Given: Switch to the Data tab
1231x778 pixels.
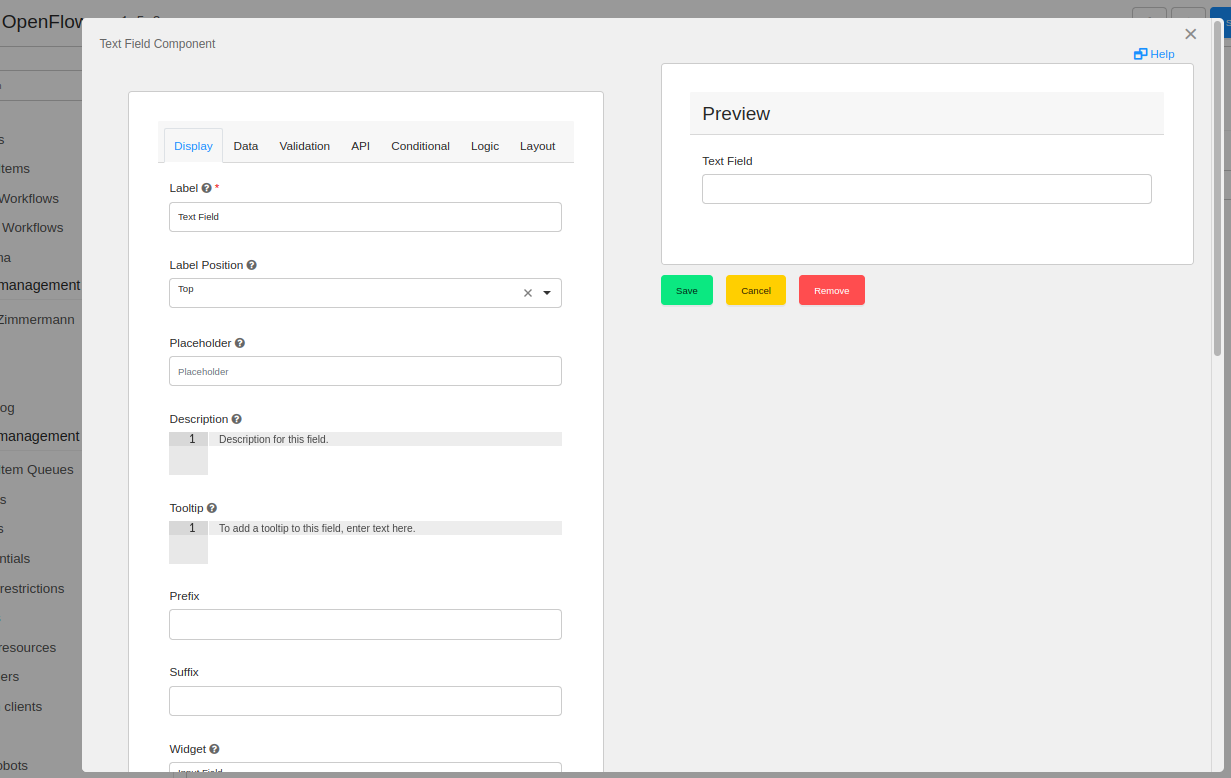Looking at the screenshot, I should (x=245, y=146).
